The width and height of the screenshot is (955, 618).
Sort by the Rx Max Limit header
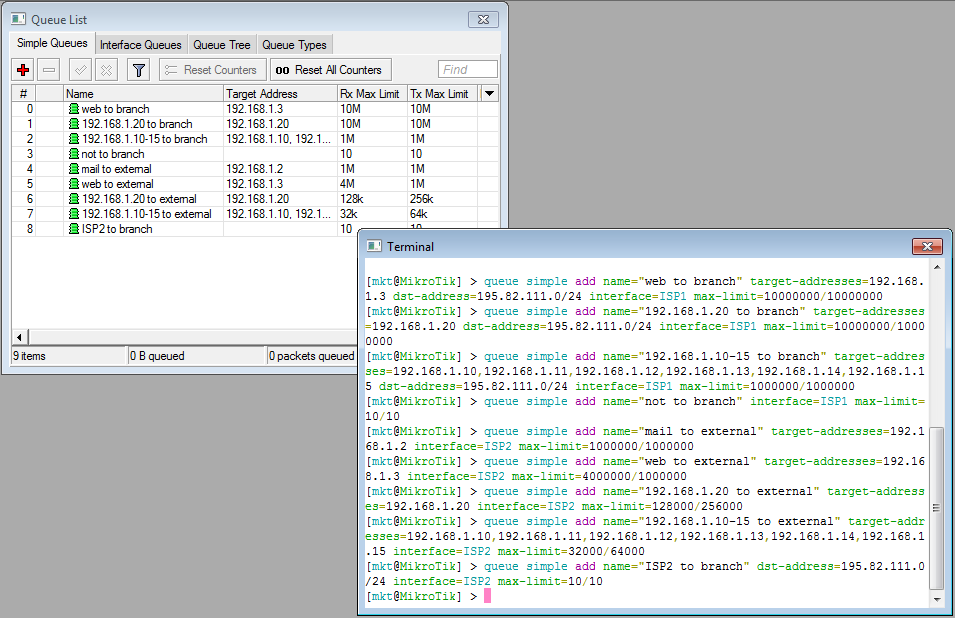coord(372,94)
